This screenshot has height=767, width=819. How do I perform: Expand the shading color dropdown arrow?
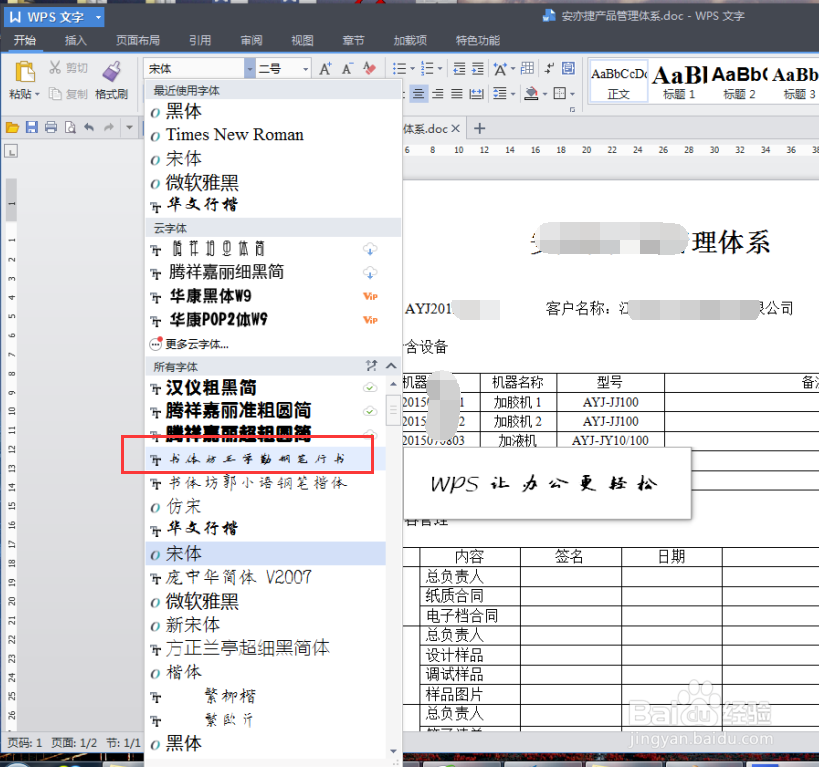pos(545,94)
